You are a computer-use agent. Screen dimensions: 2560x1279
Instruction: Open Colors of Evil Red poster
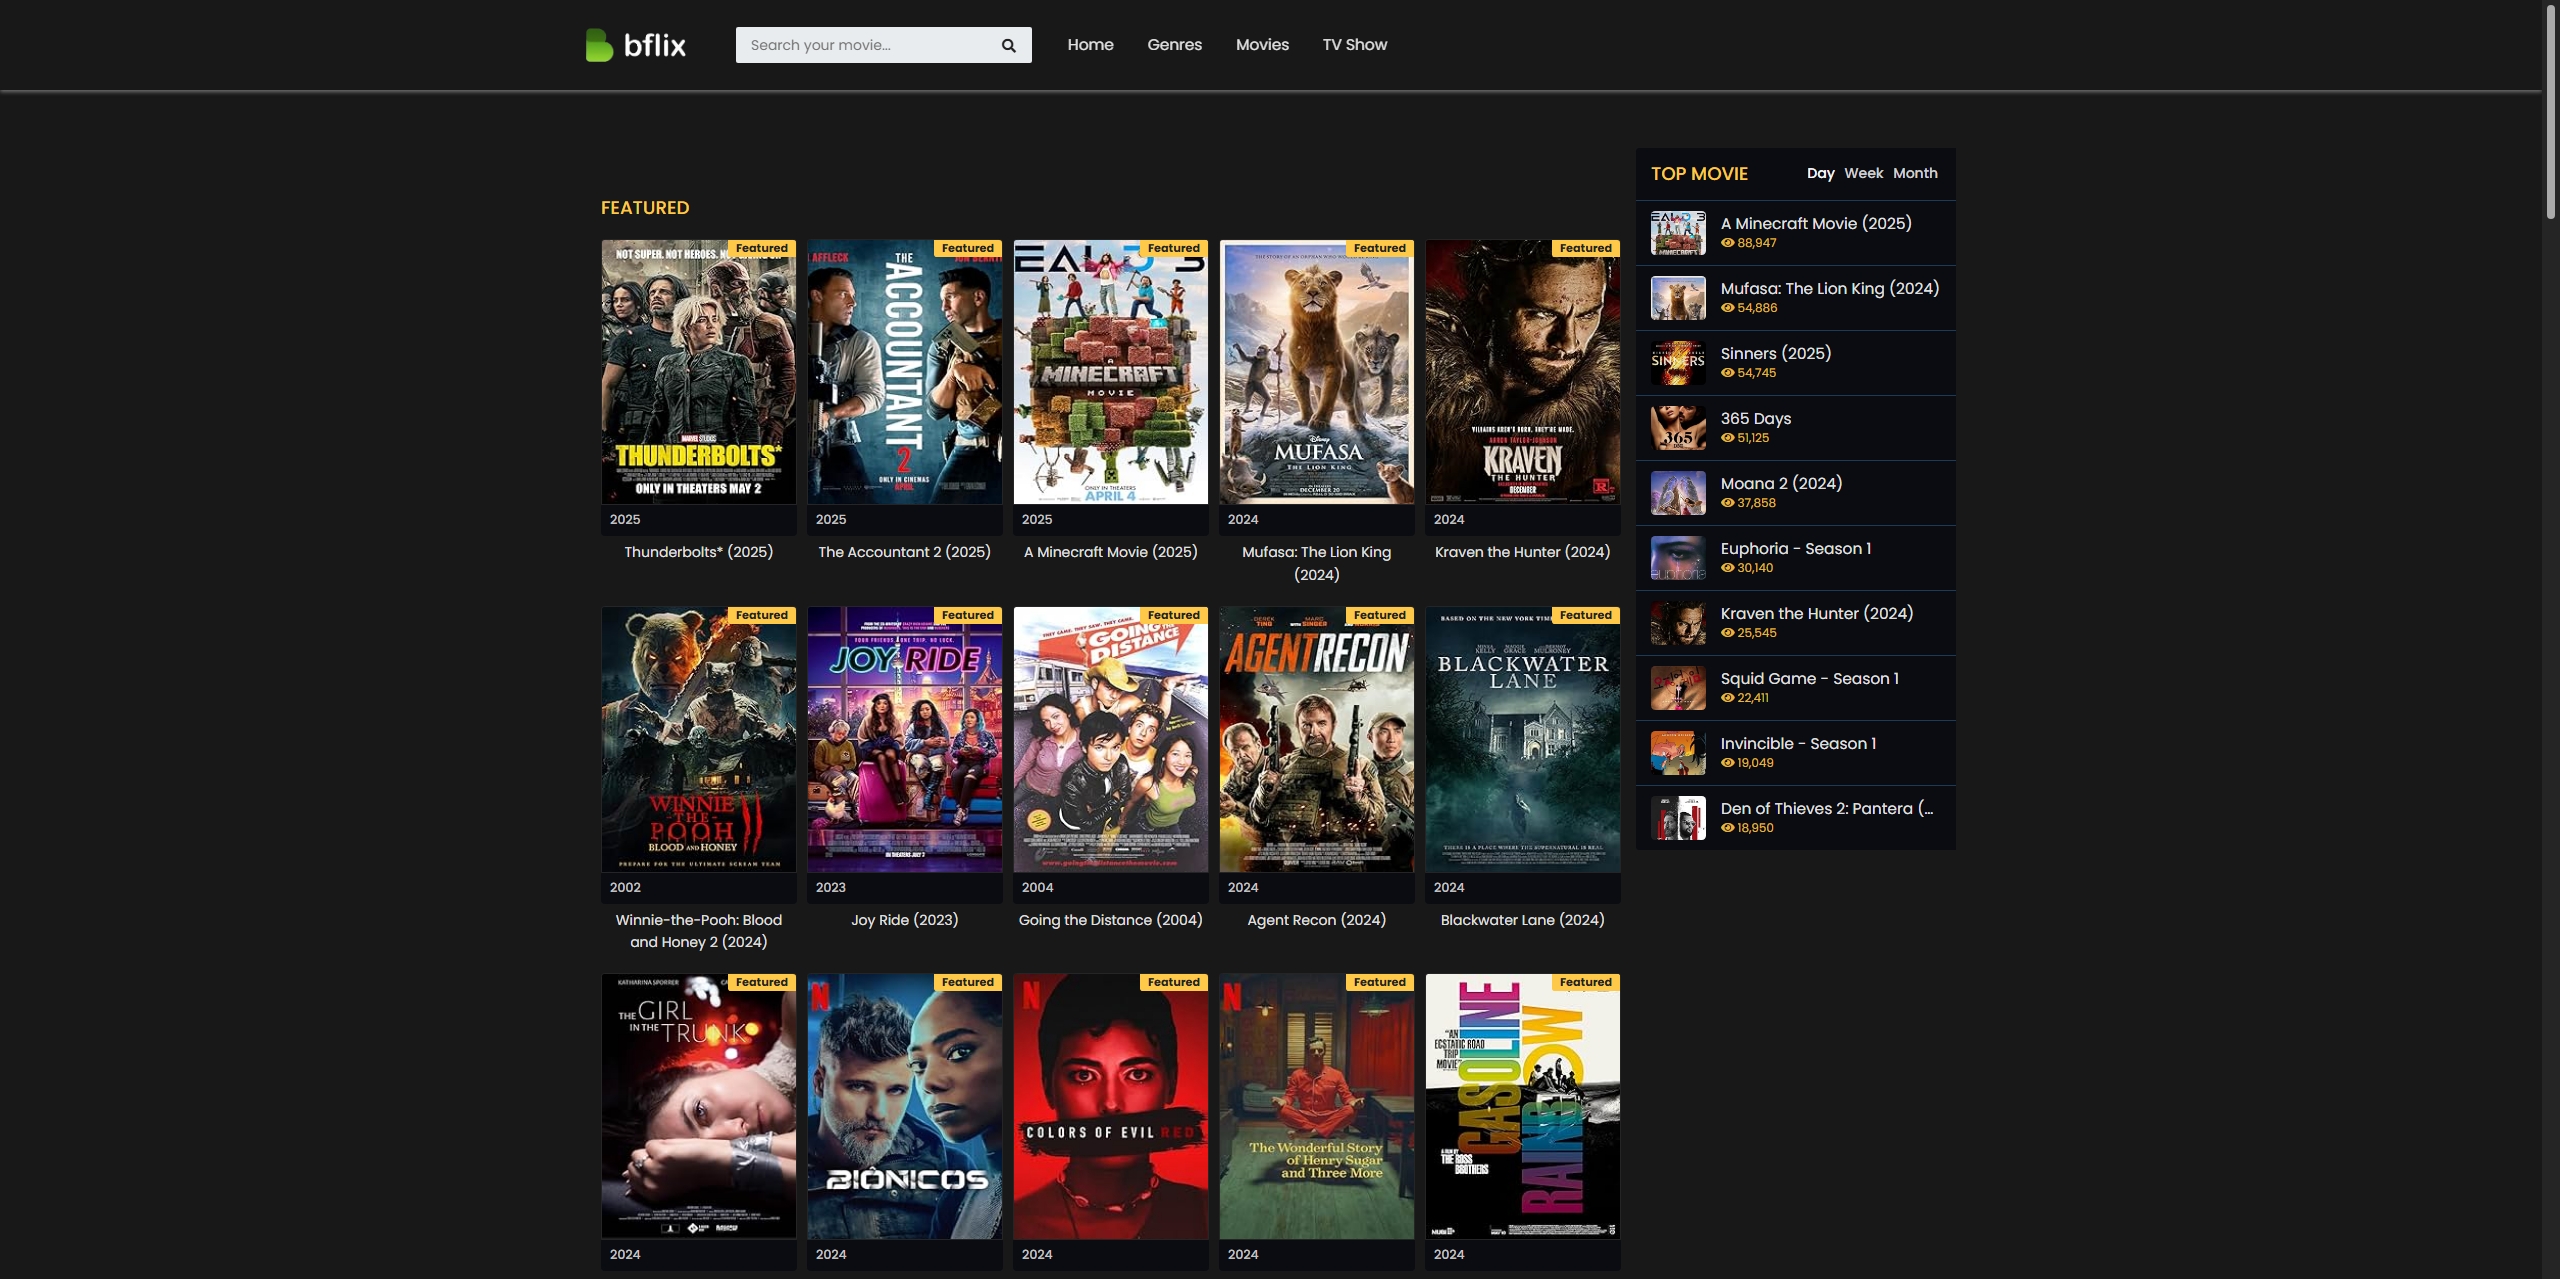1110,1106
